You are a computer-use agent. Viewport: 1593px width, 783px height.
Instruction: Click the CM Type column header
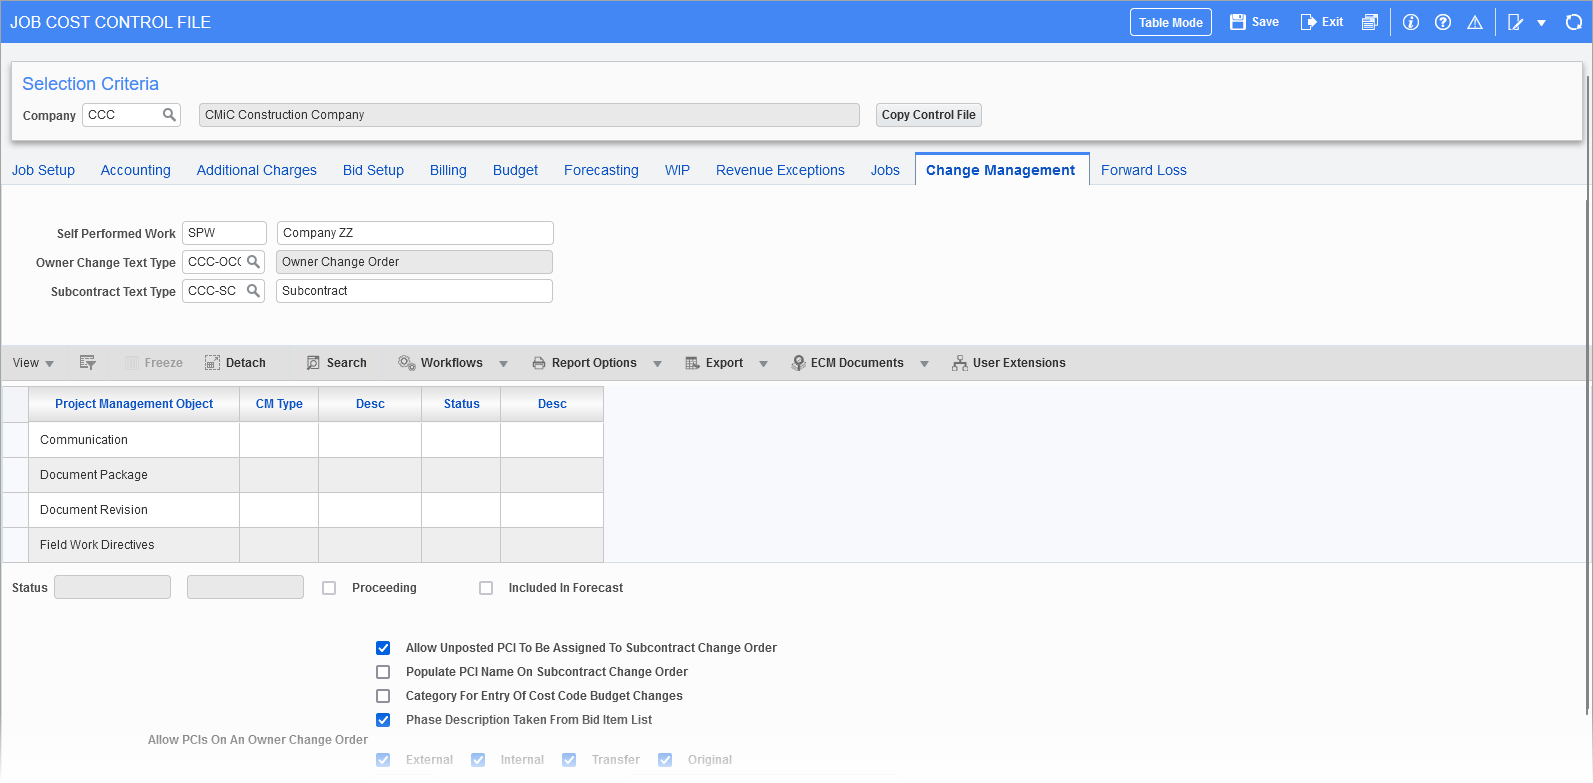point(279,404)
